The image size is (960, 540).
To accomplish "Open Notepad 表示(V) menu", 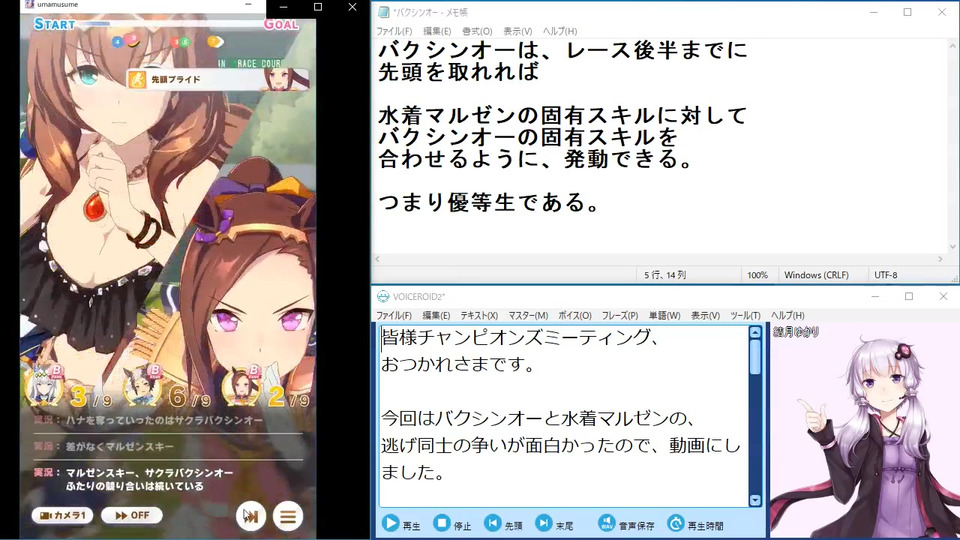I will click(517, 31).
